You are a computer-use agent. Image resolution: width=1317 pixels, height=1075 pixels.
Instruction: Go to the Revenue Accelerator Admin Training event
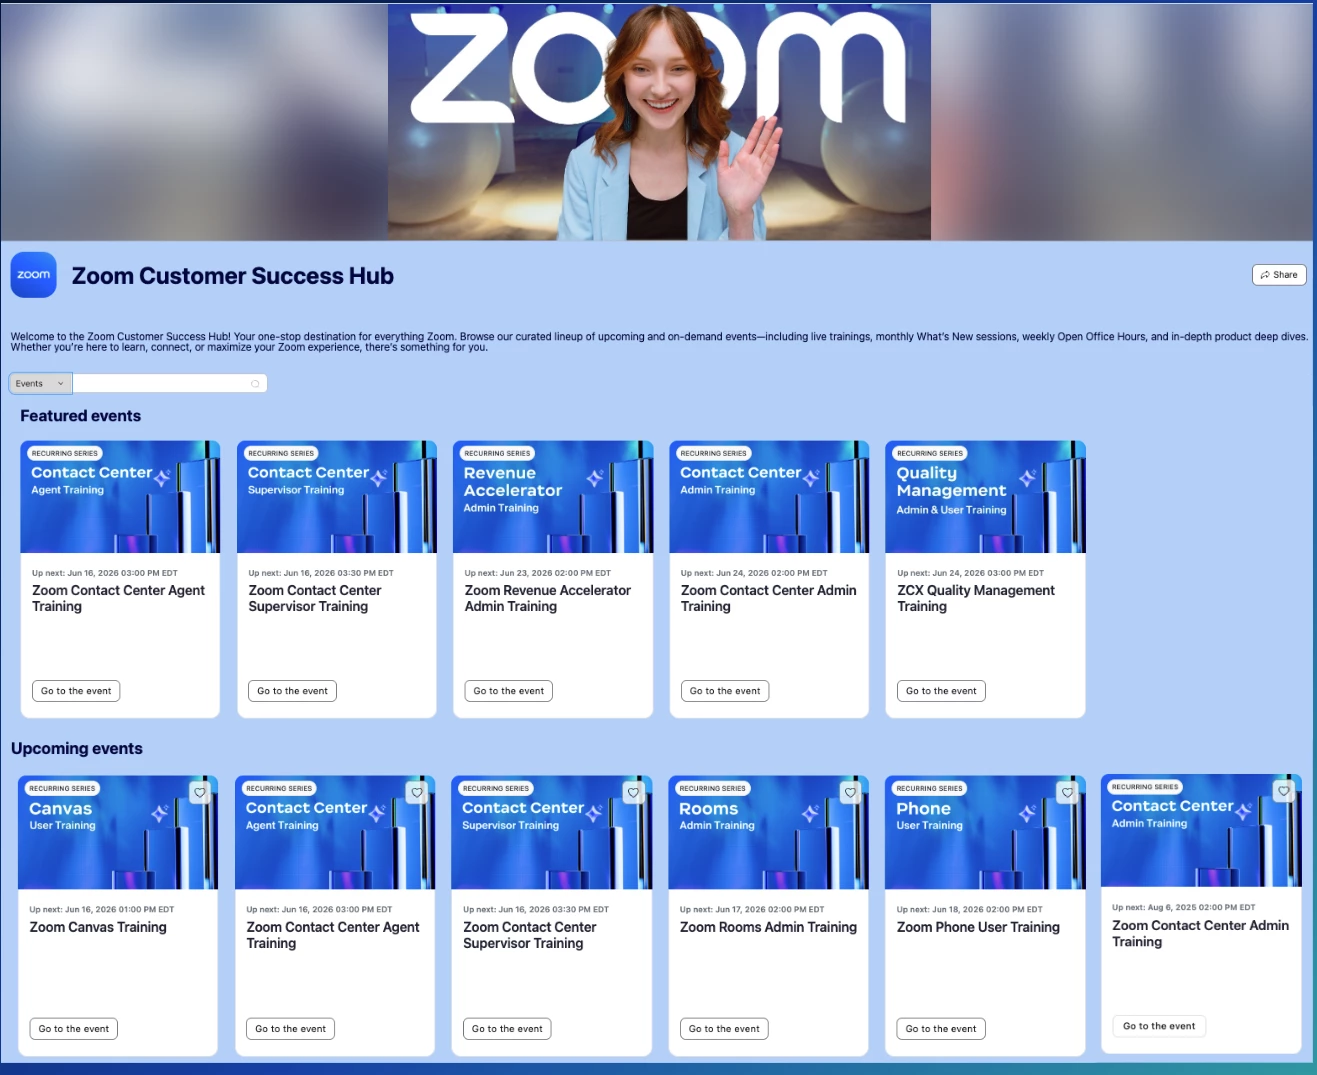click(x=509, y=691)
